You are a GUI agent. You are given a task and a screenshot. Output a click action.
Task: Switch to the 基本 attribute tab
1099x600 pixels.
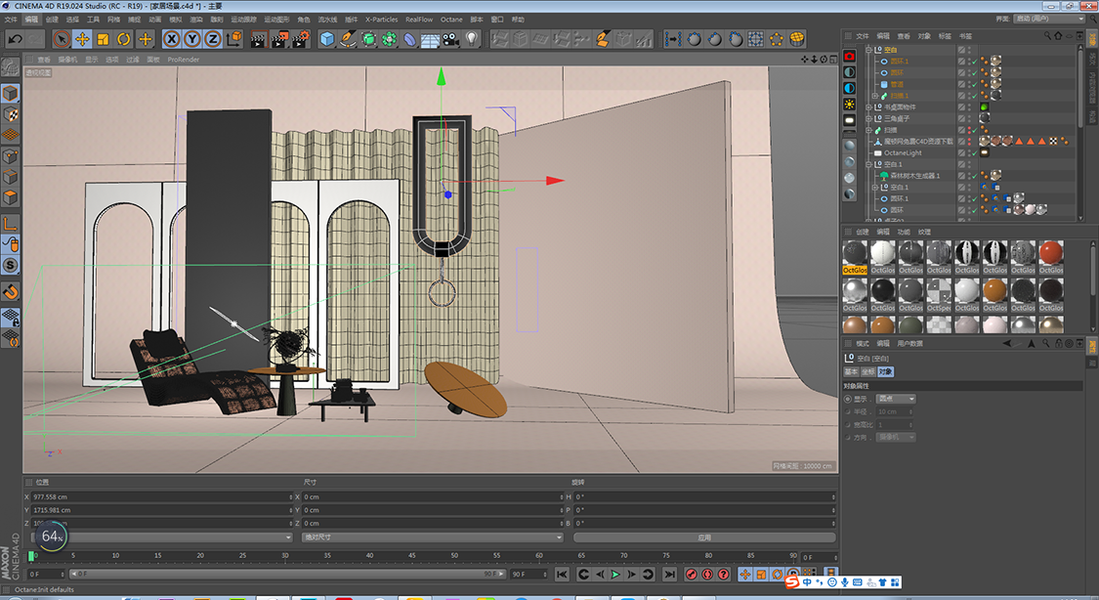click(x=851, y=371)
